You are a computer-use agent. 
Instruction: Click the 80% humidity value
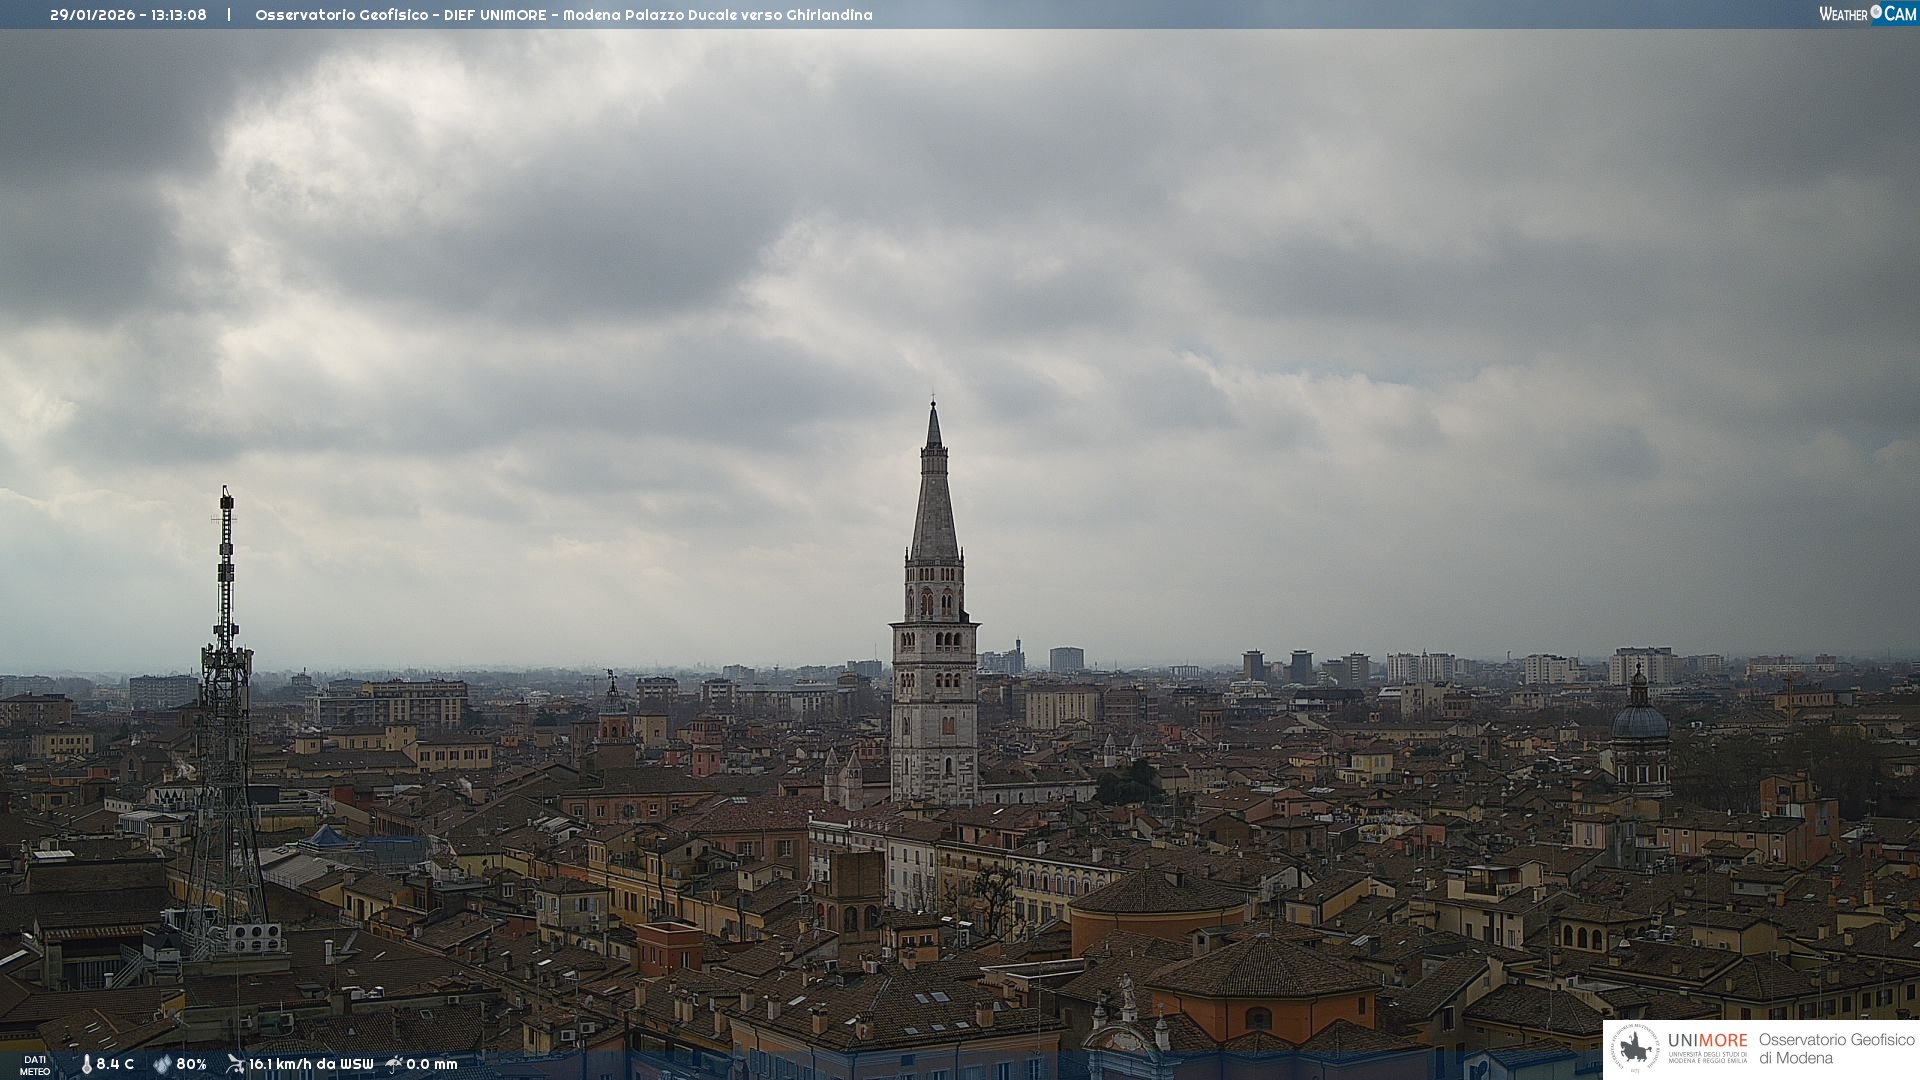pos(191,1064)
